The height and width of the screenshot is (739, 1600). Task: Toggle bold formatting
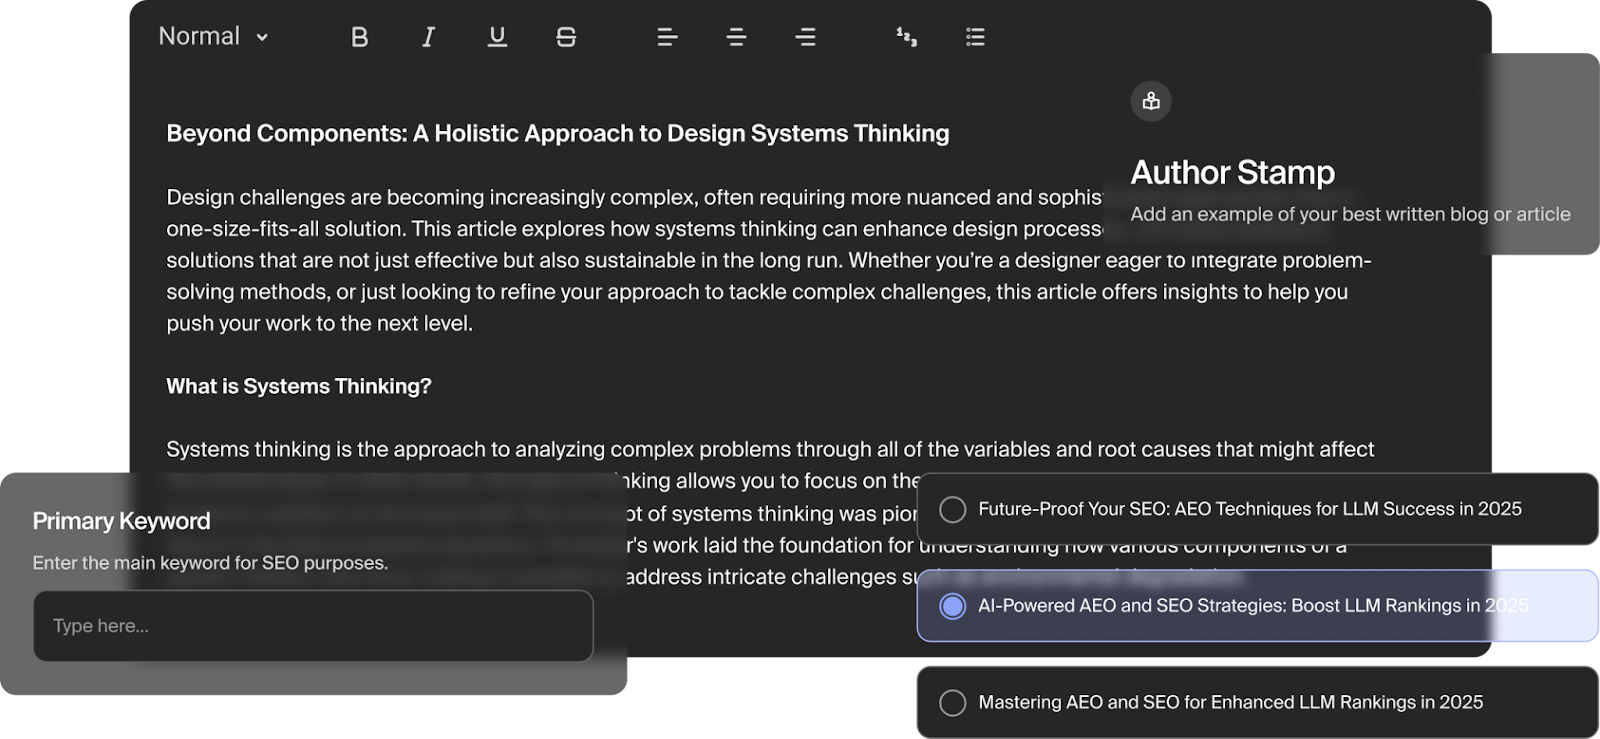point(359,37)
